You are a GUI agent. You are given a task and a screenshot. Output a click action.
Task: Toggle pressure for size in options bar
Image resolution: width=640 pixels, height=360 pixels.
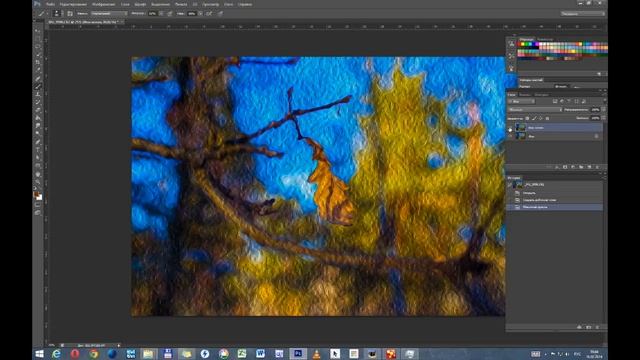220,13
